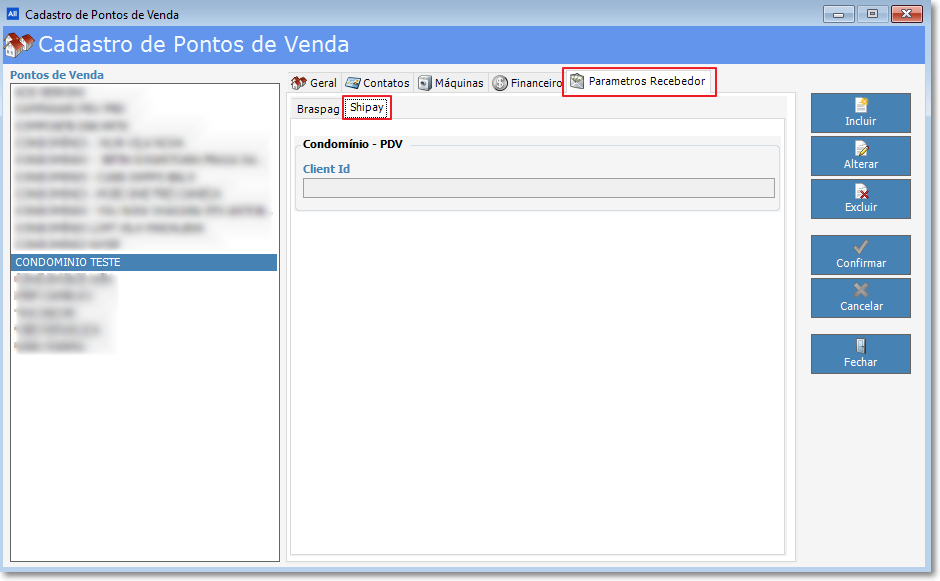Screen dimensions: 940x581
Task: Switch to the Contatos tab
Action: pos(378,83)
